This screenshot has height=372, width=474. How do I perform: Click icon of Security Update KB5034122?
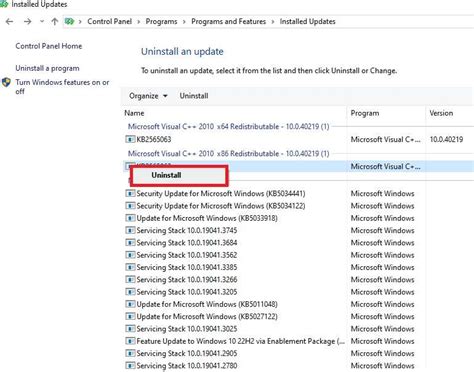(x=130, y=206)
